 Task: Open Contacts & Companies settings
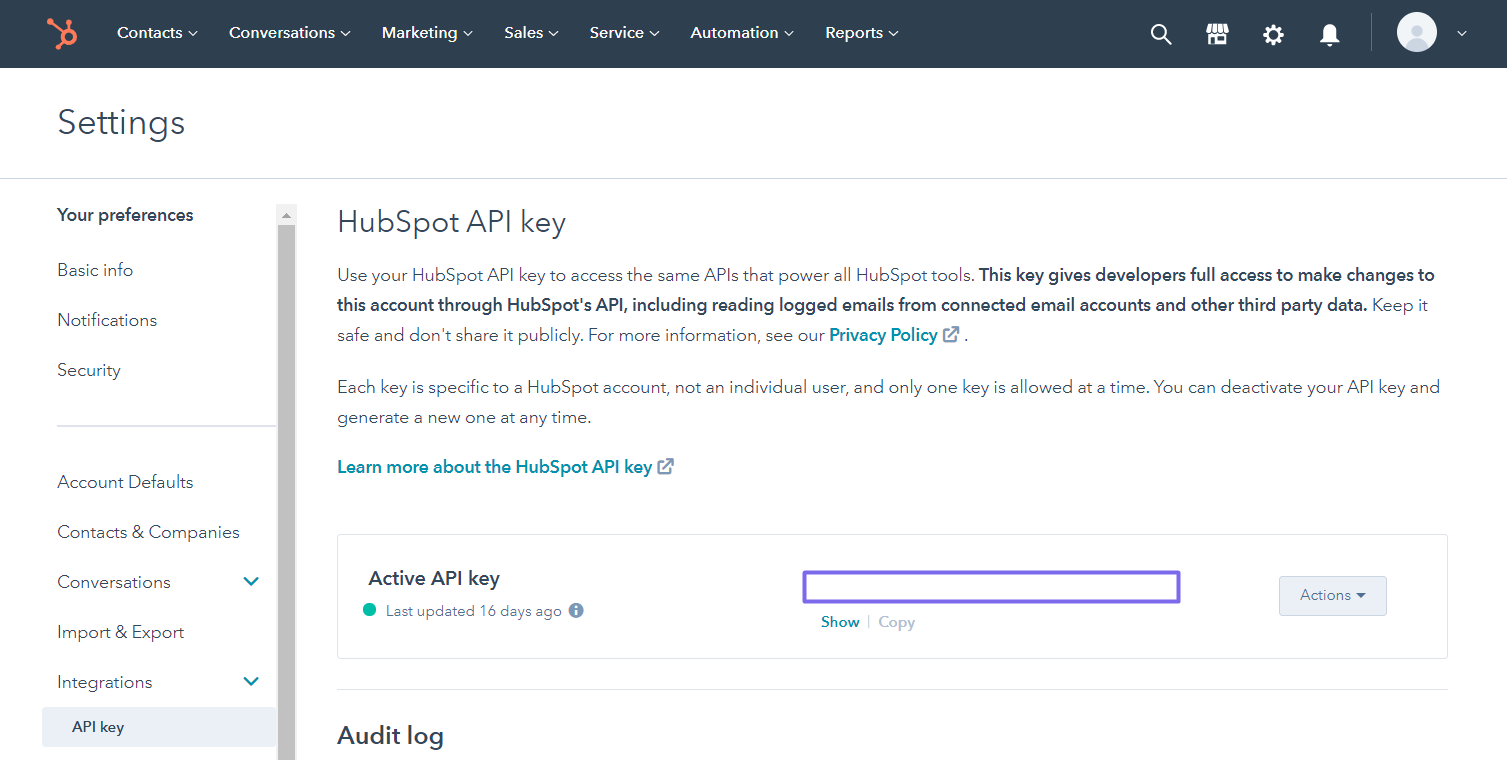point(148,532)
